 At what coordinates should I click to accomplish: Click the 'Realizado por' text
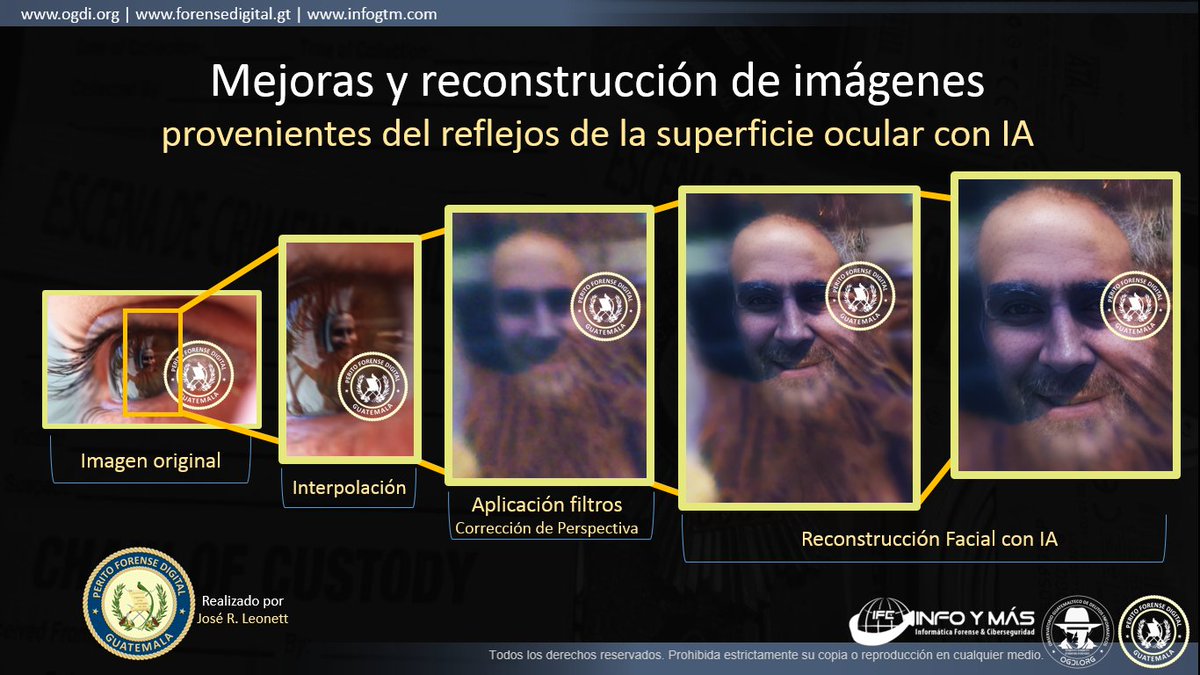click(242, 602)
